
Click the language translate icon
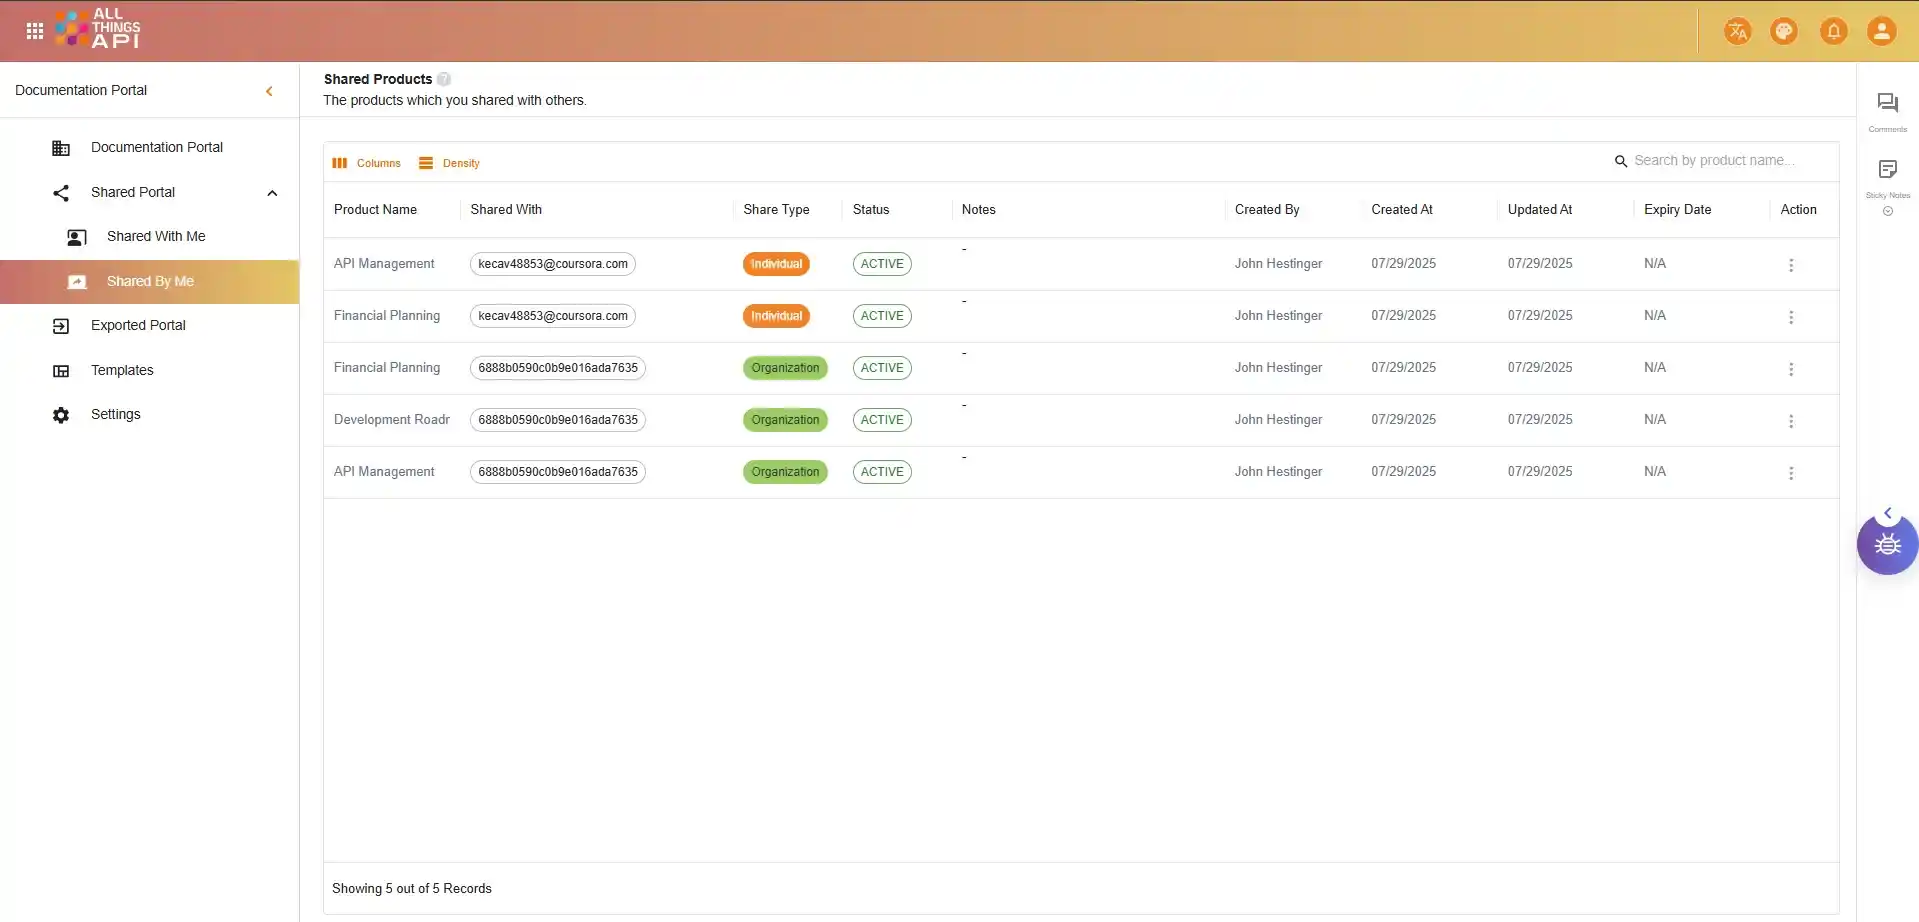click(x=1737, y=31)
